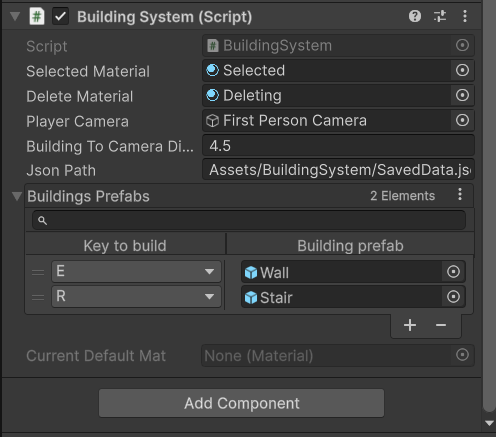Click the Building prefab column header

[x=350, y=246]
